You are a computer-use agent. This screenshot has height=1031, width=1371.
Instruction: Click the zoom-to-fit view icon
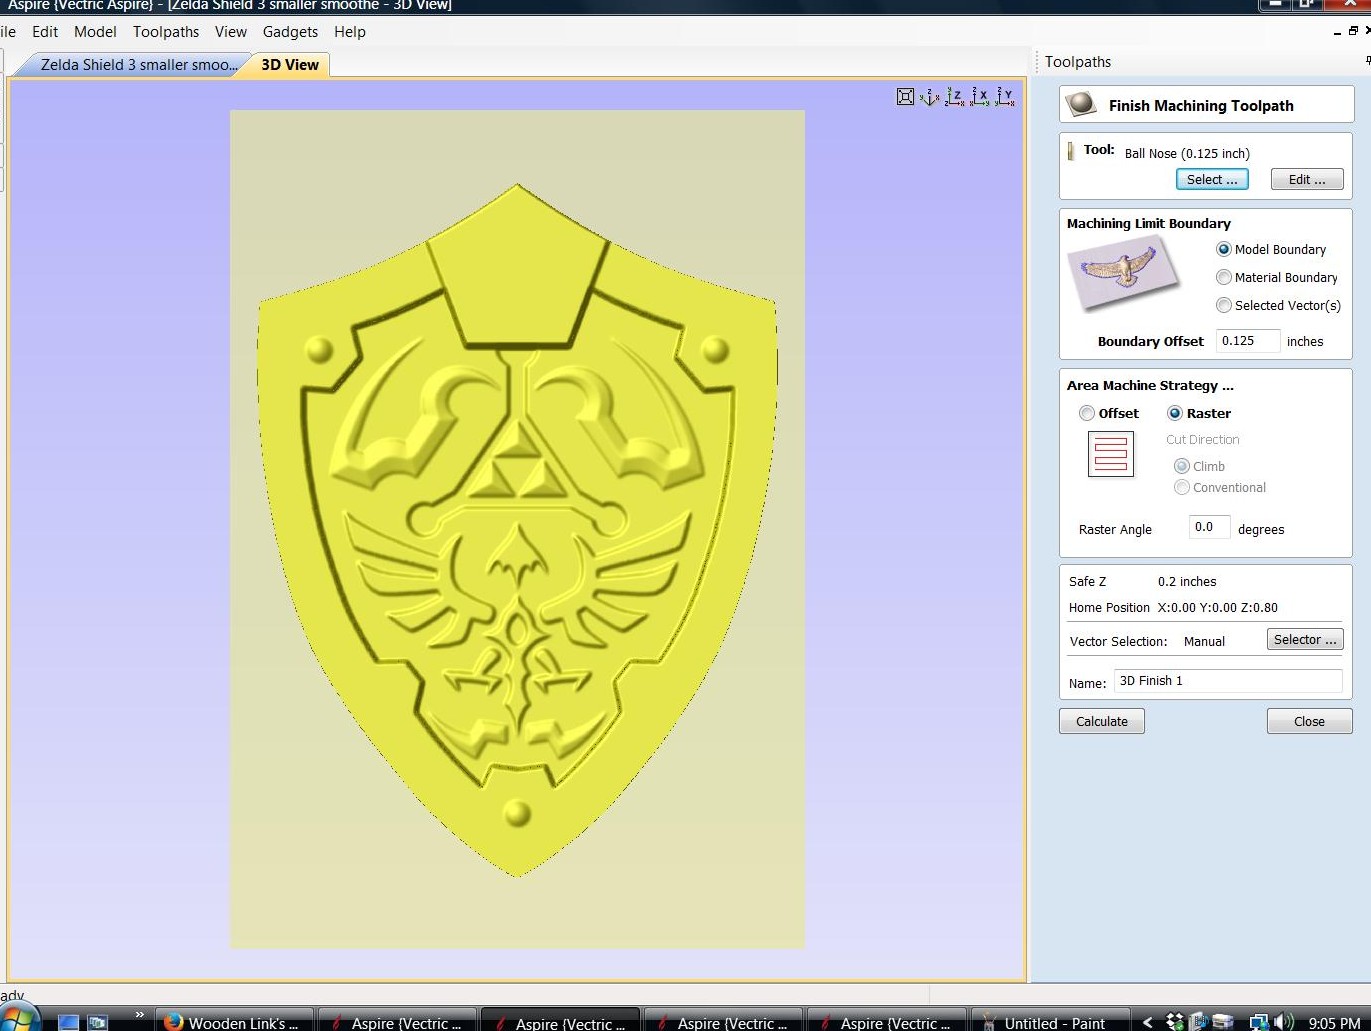905,97
